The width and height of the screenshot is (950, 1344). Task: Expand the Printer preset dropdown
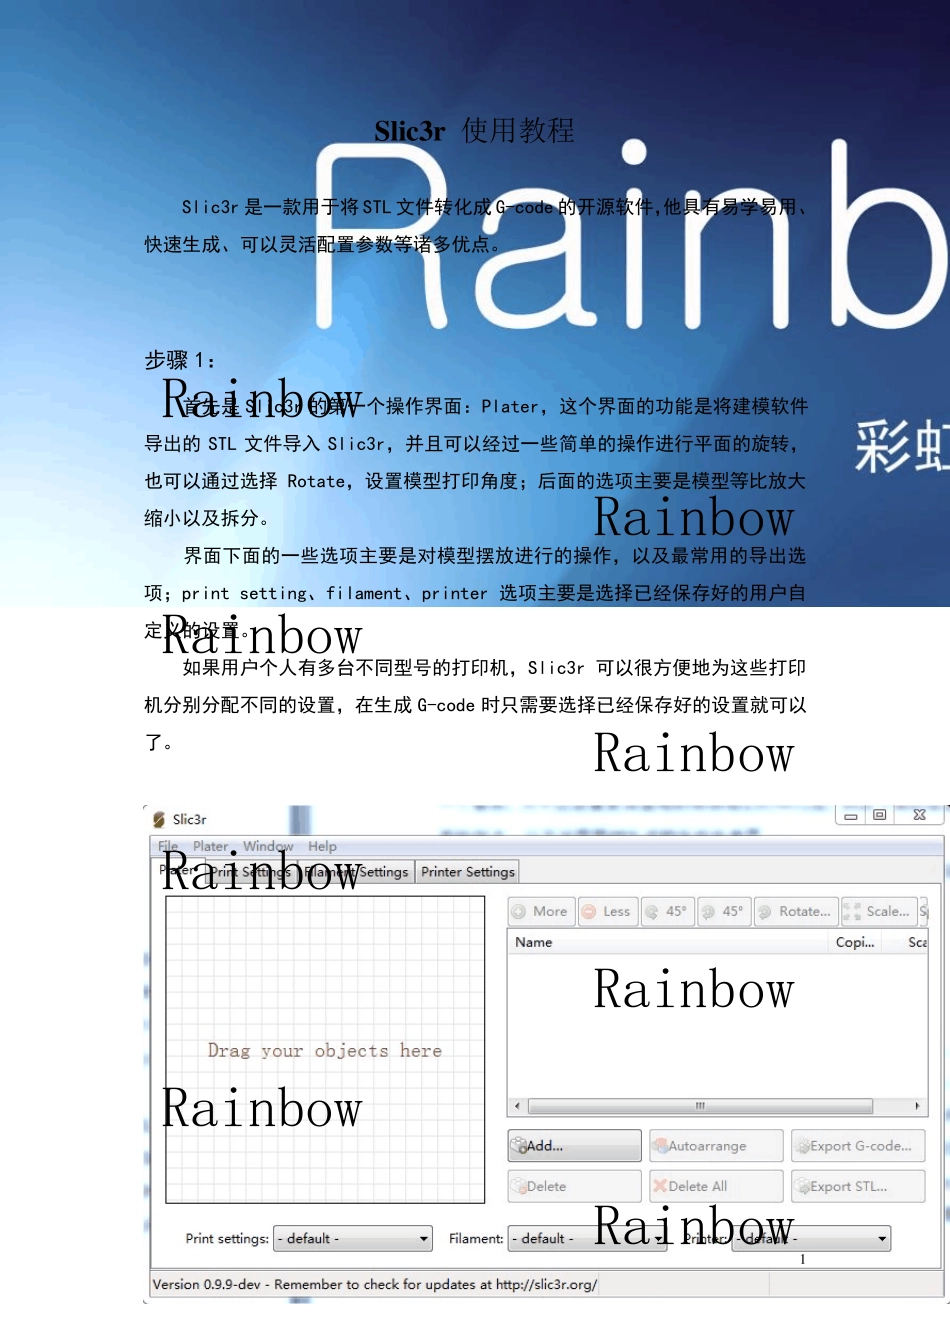[811, 1239]
